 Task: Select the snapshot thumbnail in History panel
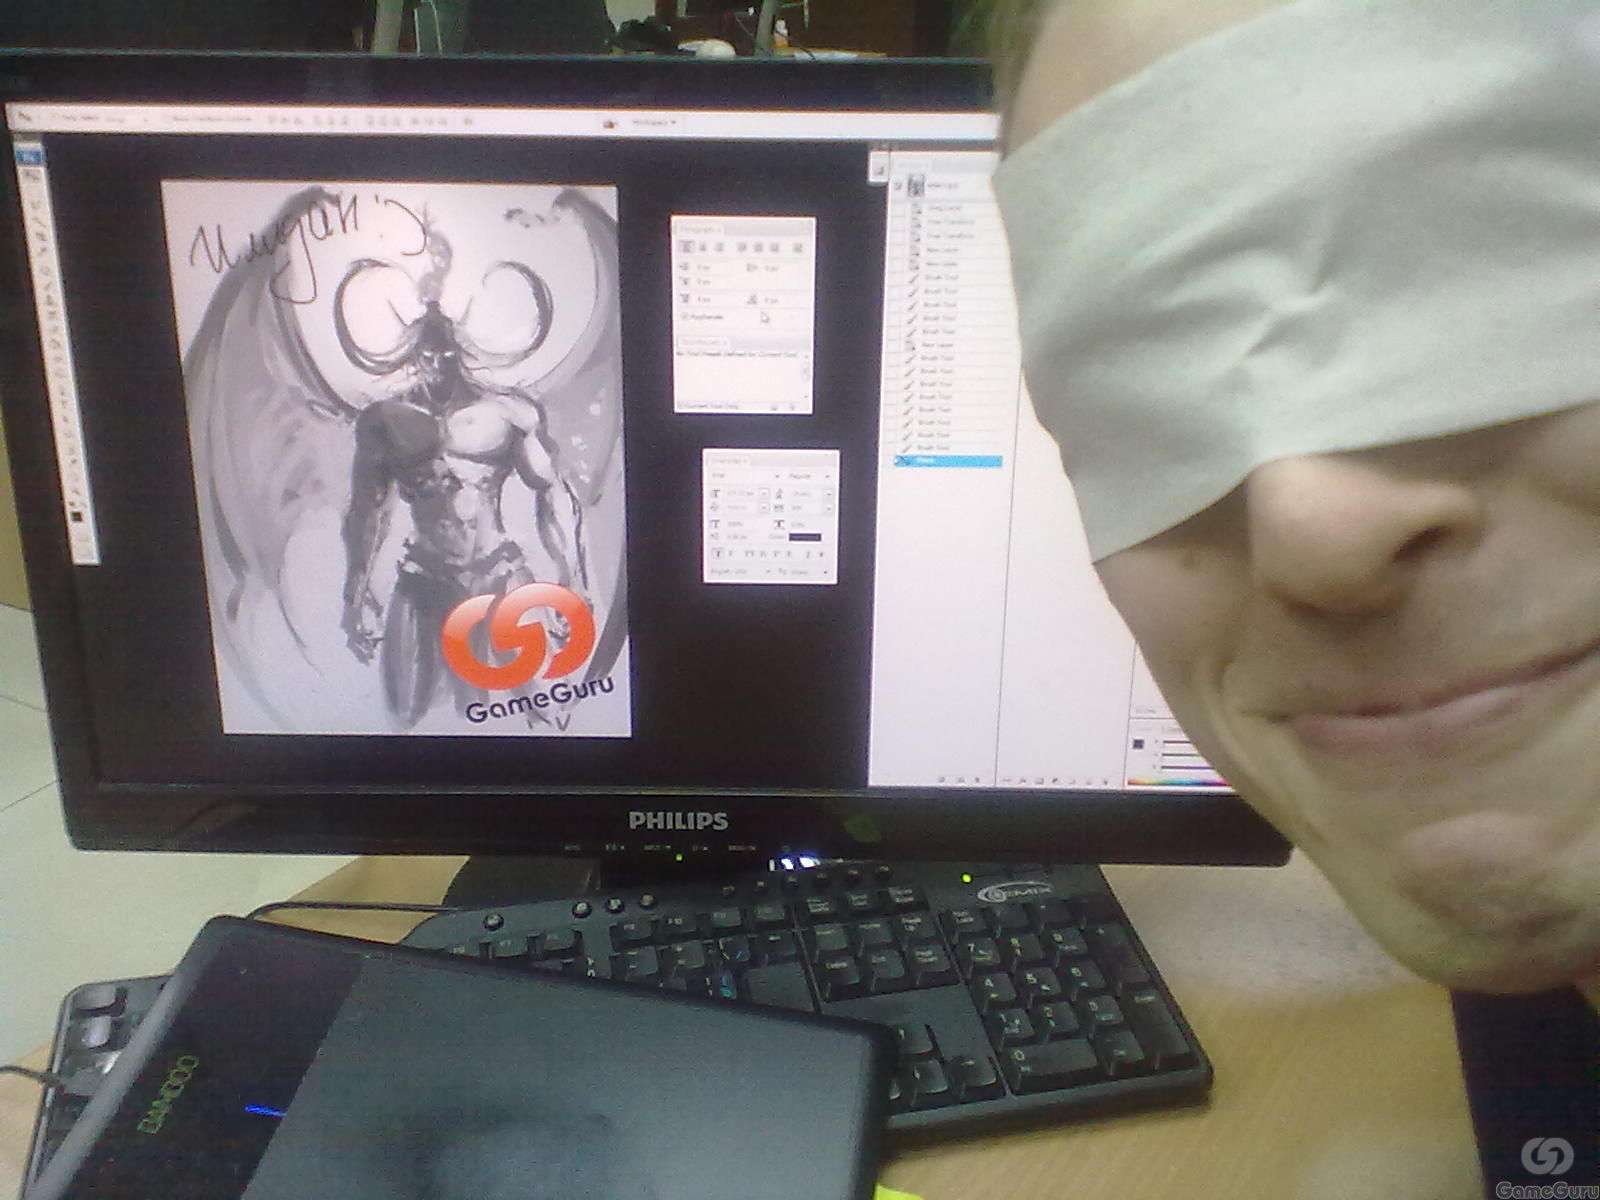click(916, 186)
